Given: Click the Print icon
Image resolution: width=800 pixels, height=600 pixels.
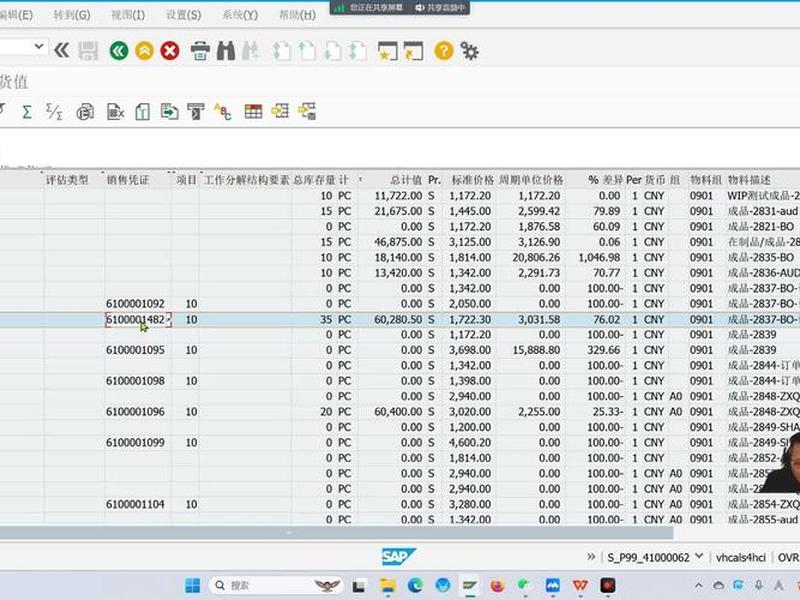Looking at the screenshot, I should (199, 51).
